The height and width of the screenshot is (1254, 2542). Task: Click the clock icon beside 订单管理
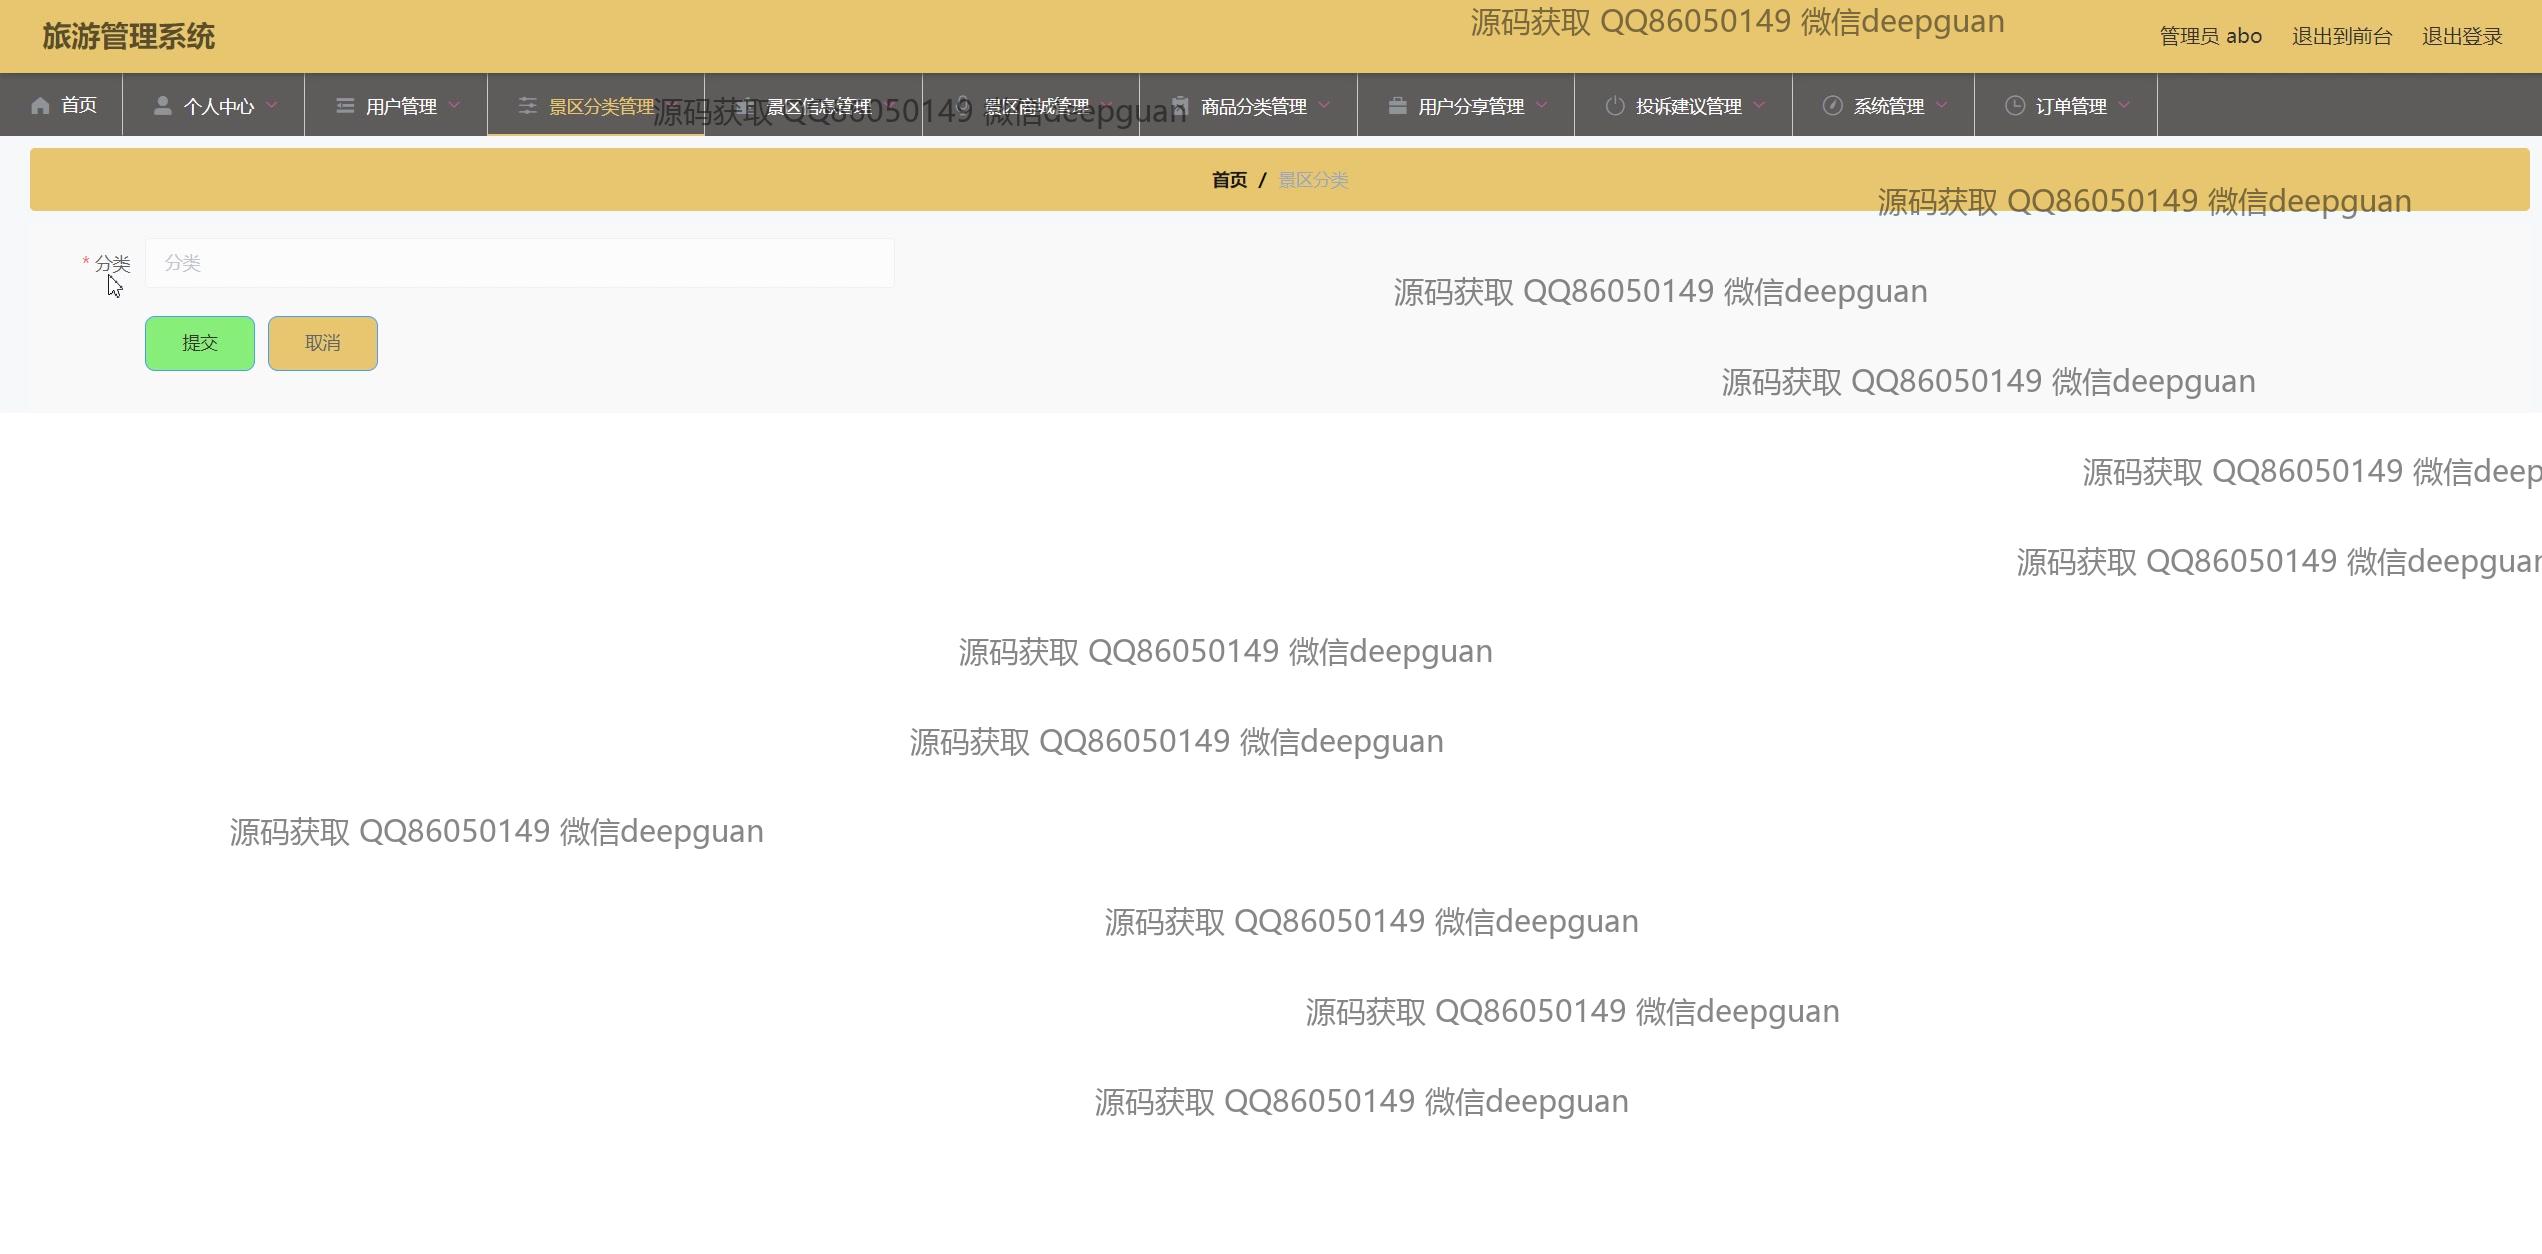[2014, 106]
